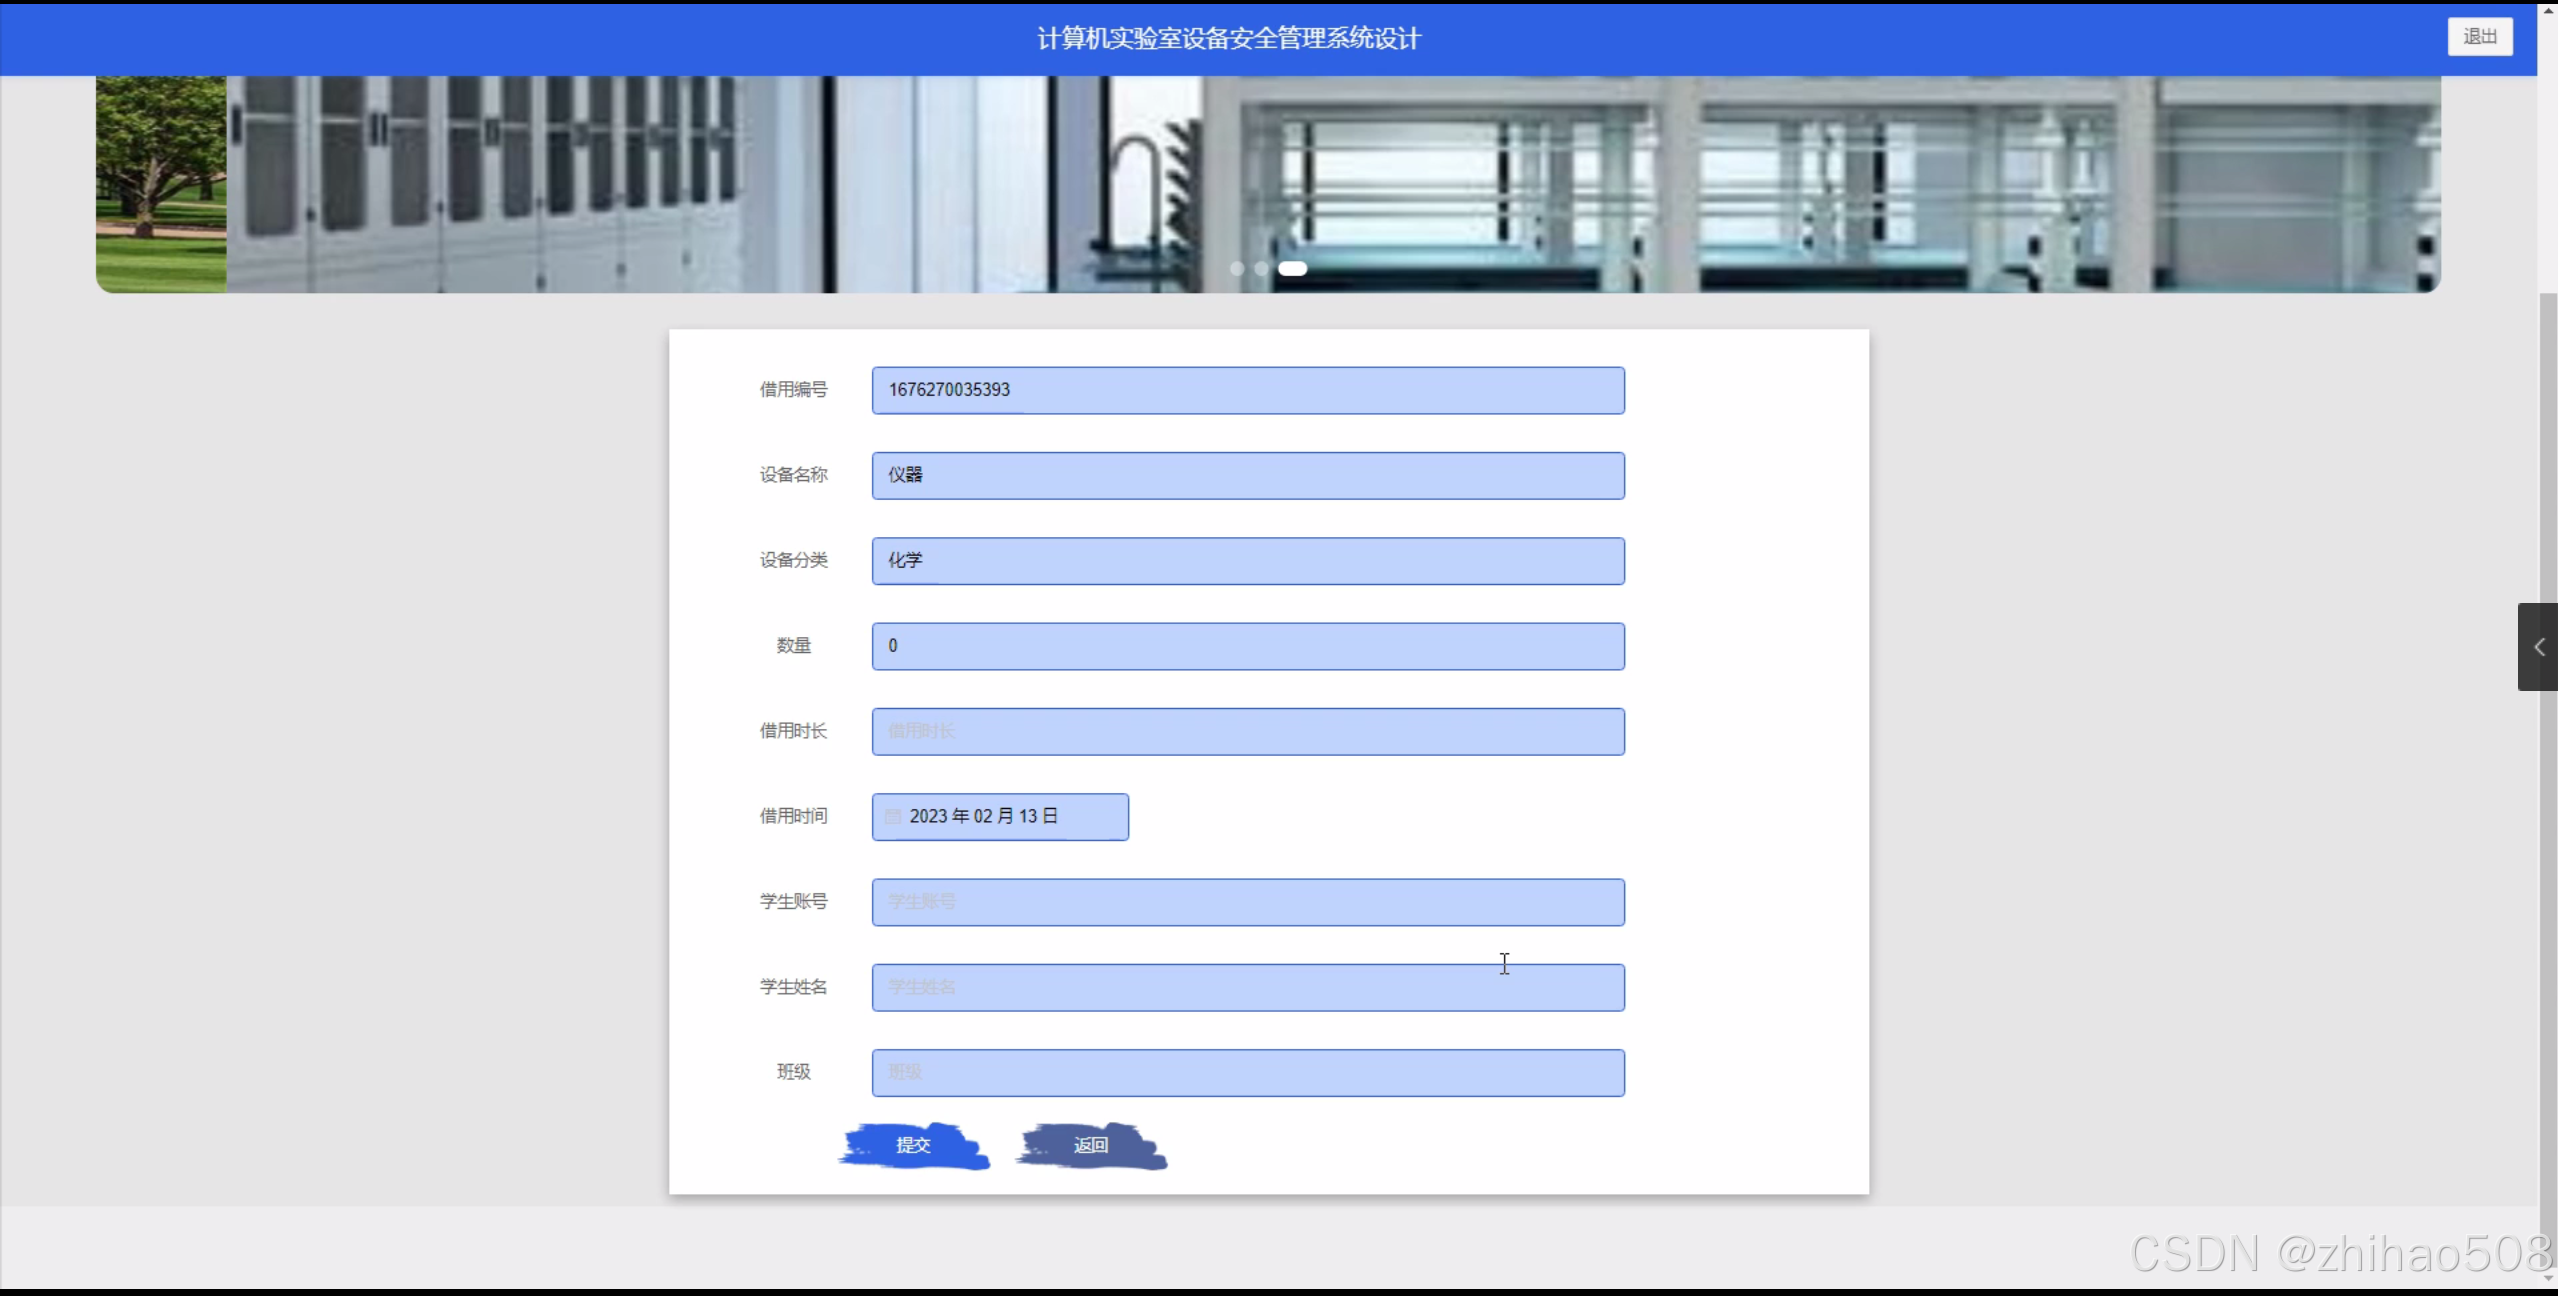2558x1296 pixels.
Task: Select the second carousel indicator dot
Action: pyautogui.click(x=1261, y=268)
